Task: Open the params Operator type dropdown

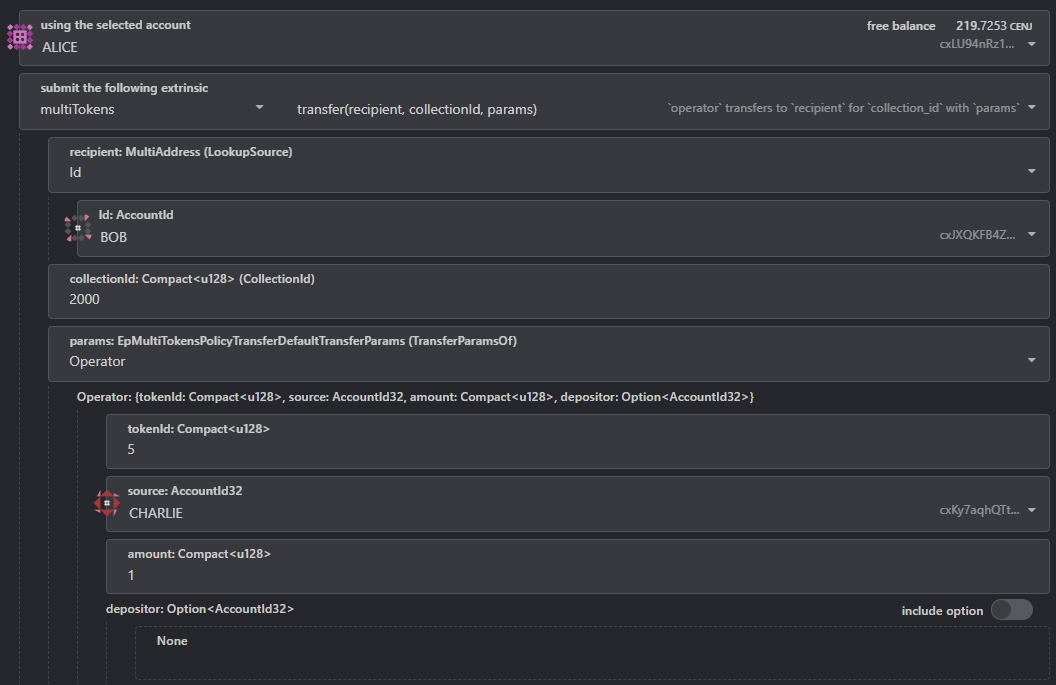Action: (1032, 360)
